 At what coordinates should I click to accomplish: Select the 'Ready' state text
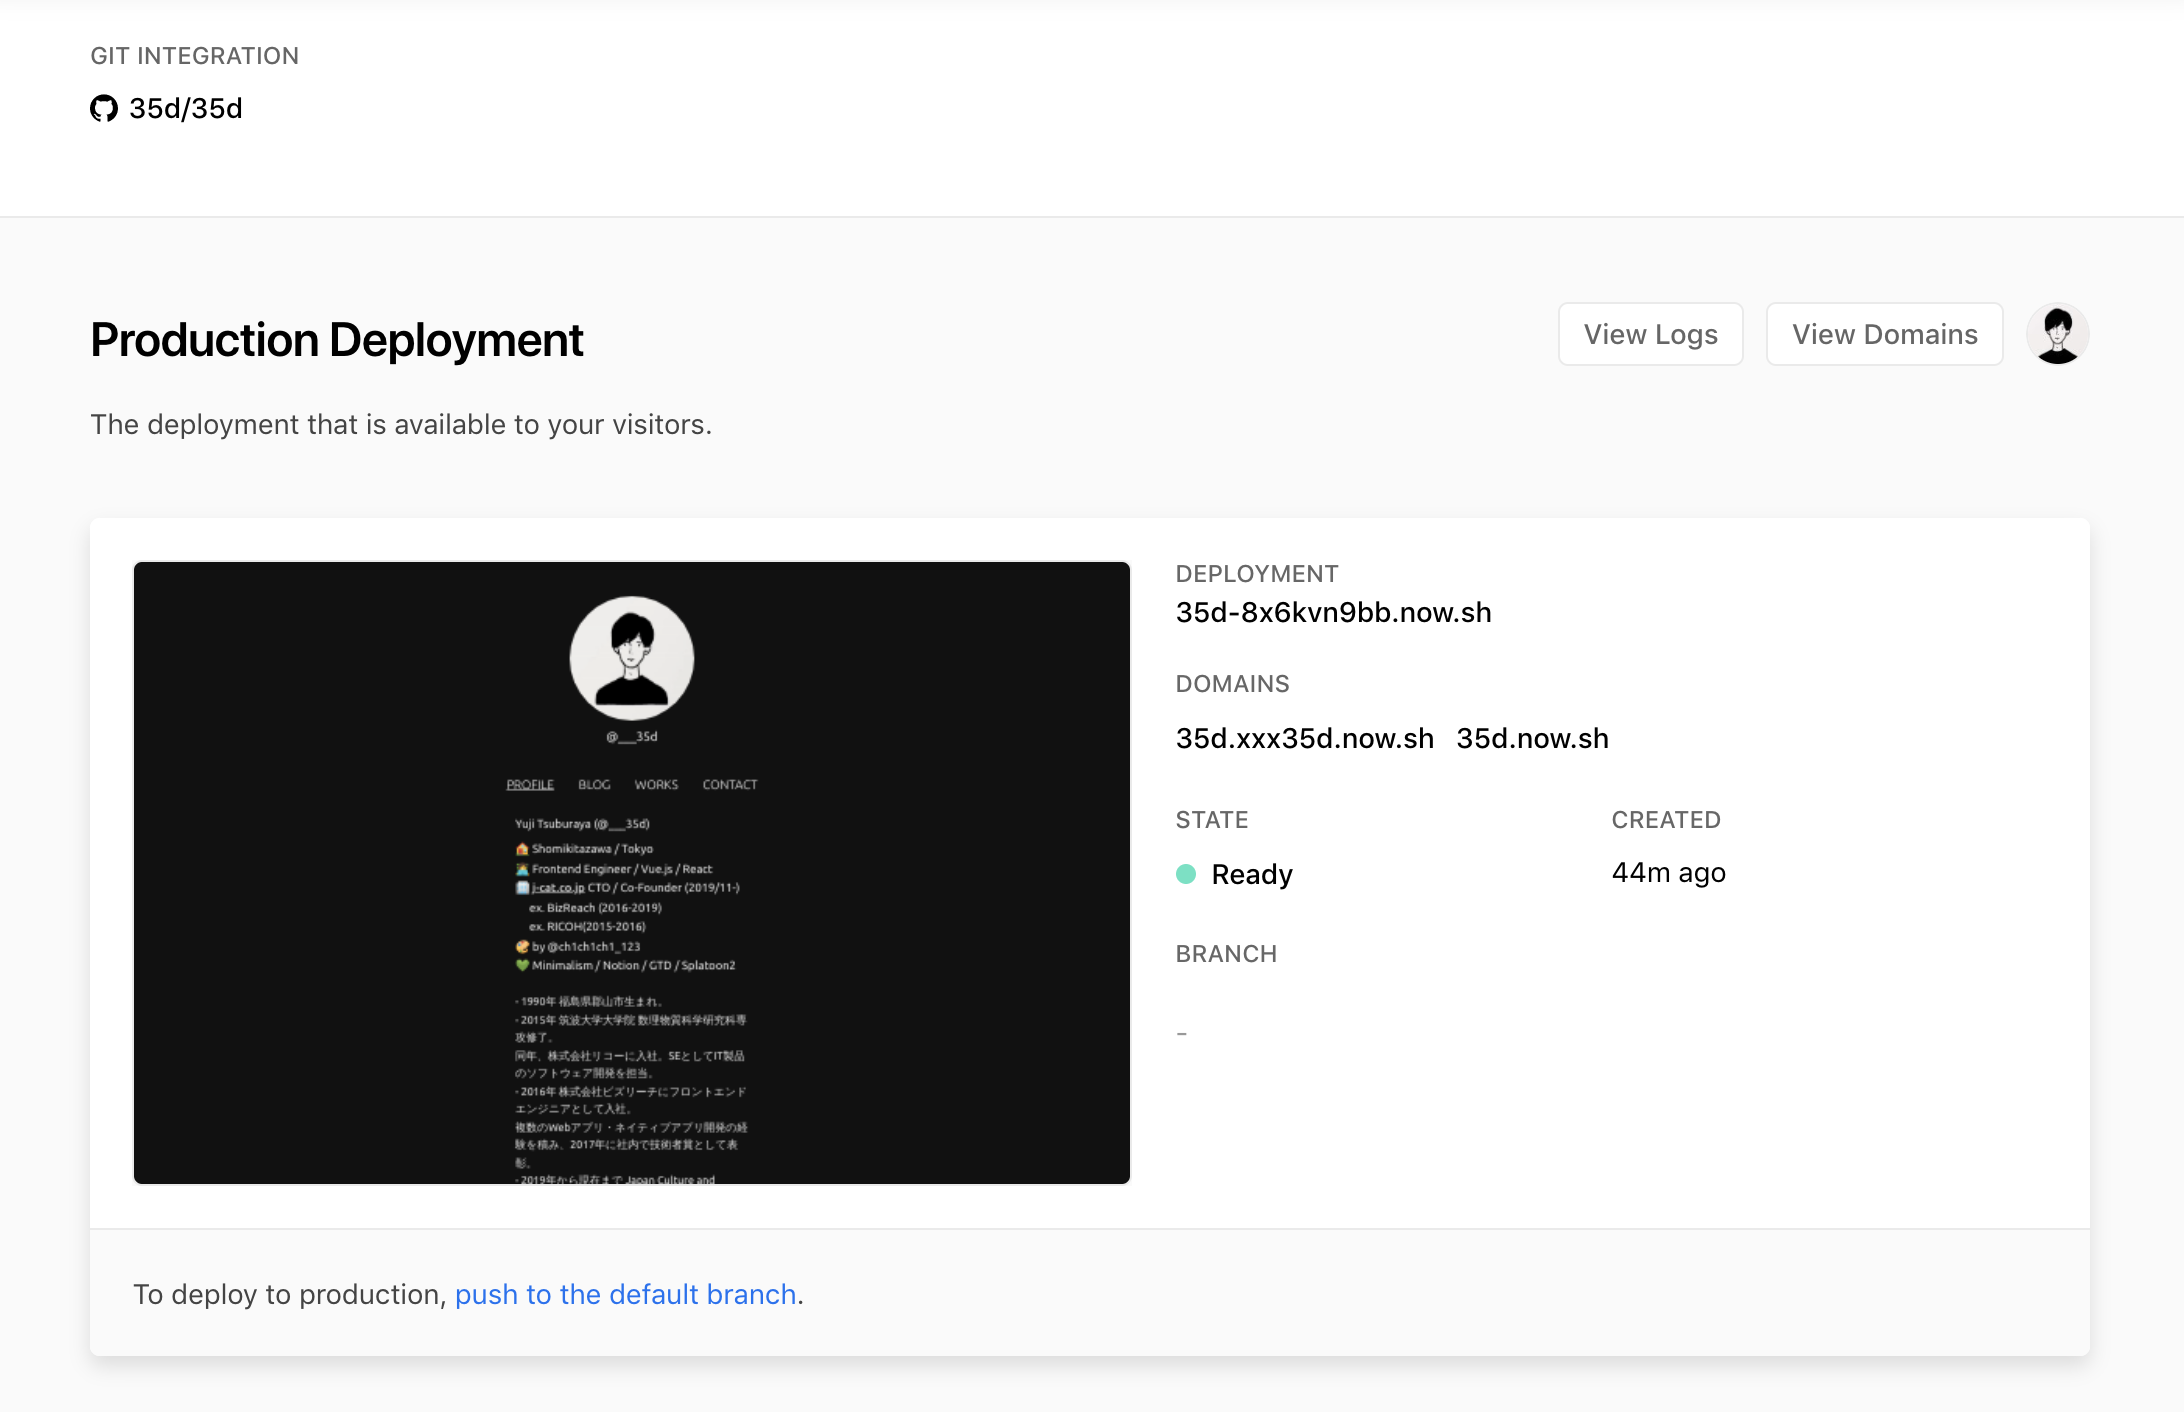click(1252, 874)
